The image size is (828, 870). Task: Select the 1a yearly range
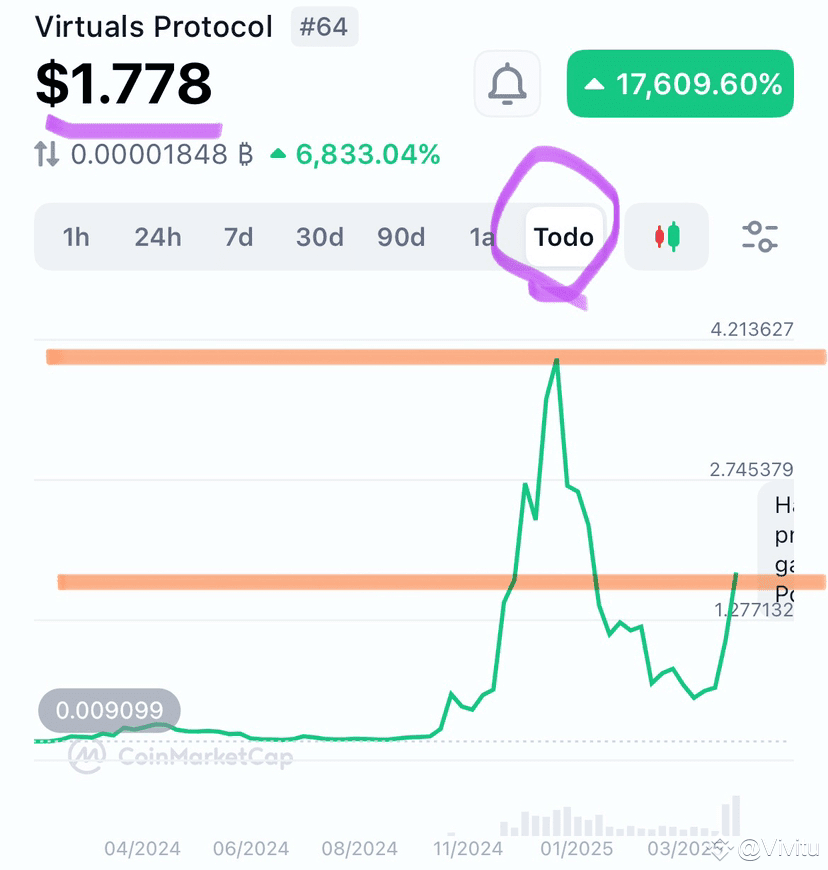point(482,237)
